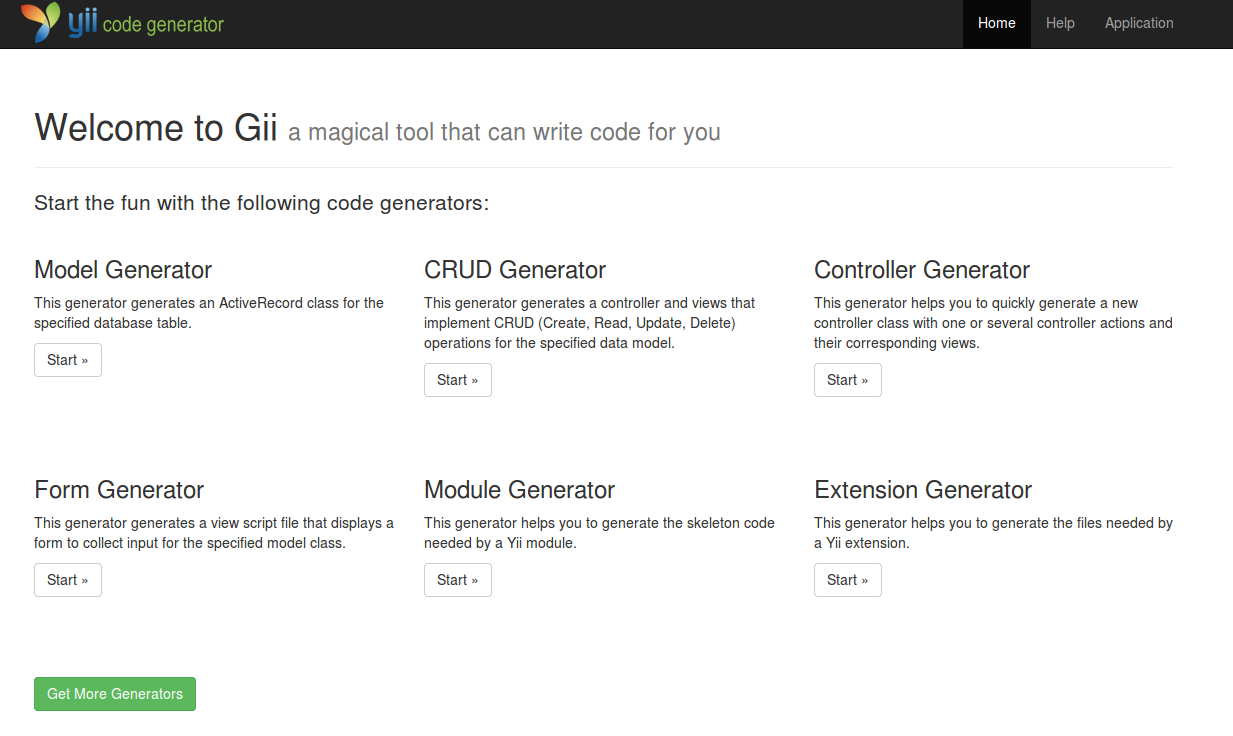Click the Controller Generator heading
This screenshot has width=1233, height=736.
tap(922, 270)
